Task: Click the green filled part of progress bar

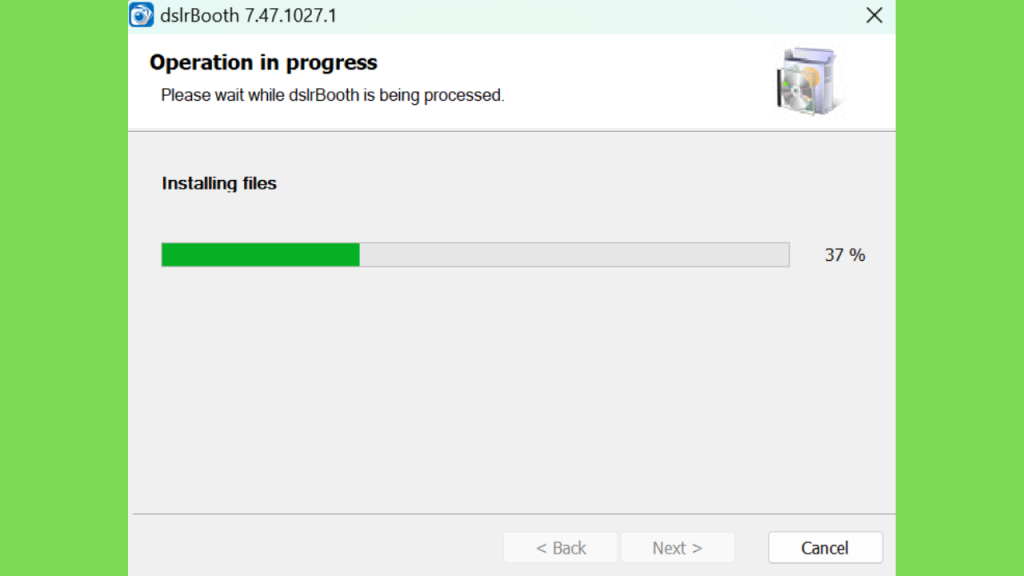Action: pos(261,255)
